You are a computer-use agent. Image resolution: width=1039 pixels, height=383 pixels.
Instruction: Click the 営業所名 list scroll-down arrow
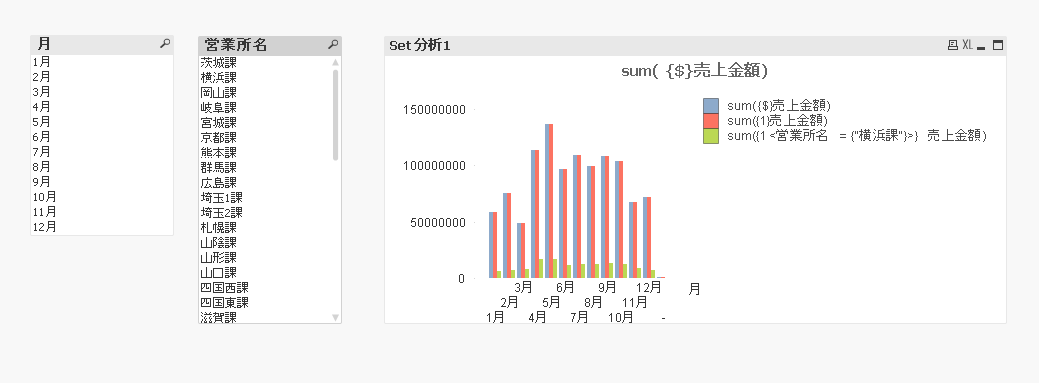pyautogui.click(x=335, y=317)
